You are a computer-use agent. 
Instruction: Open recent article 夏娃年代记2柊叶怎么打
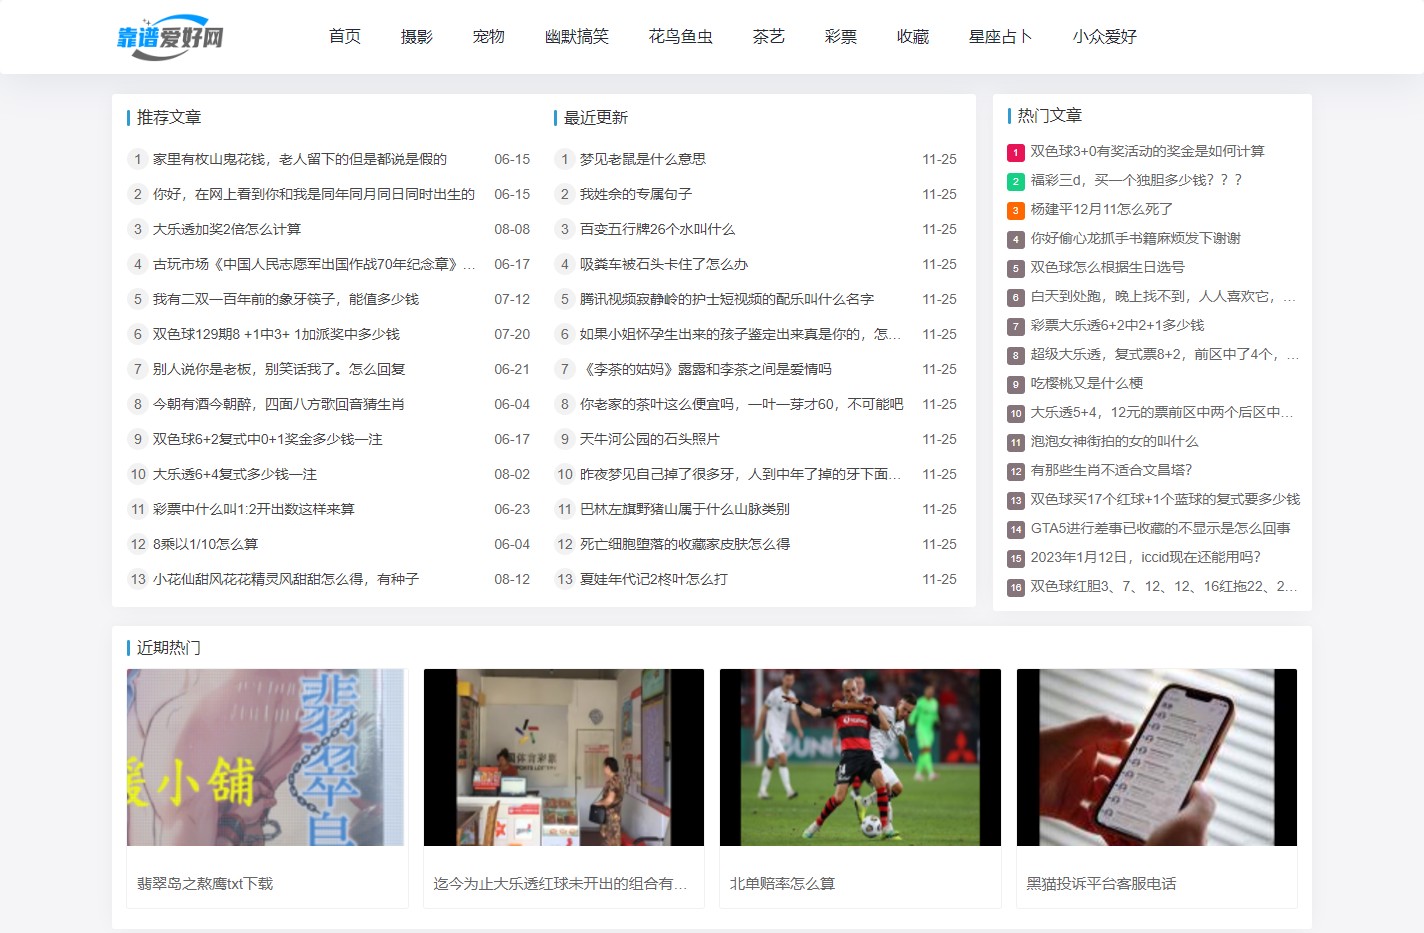tap(654, 579)
